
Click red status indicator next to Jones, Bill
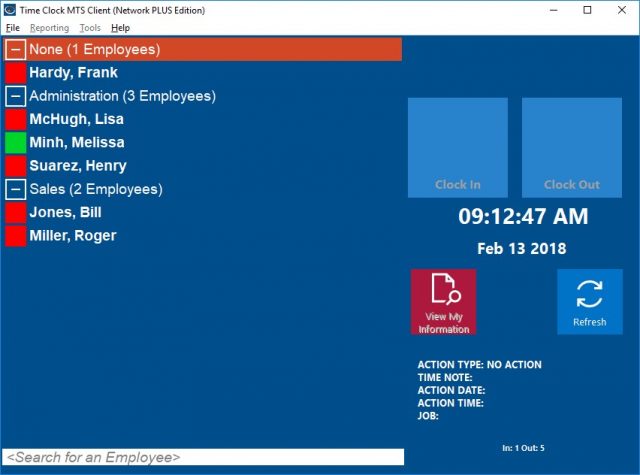(15, 213)
